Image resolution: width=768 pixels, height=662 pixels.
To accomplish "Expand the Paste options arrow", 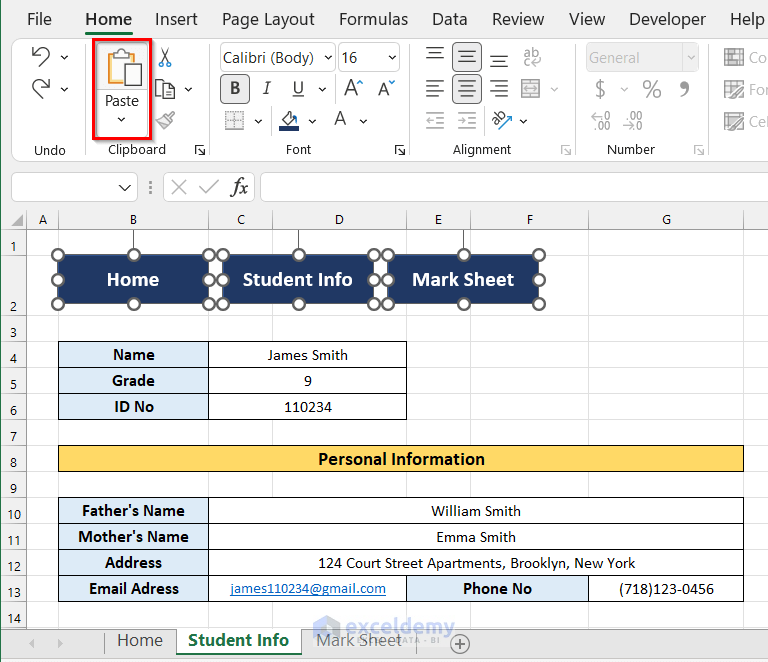I will 121,120.
